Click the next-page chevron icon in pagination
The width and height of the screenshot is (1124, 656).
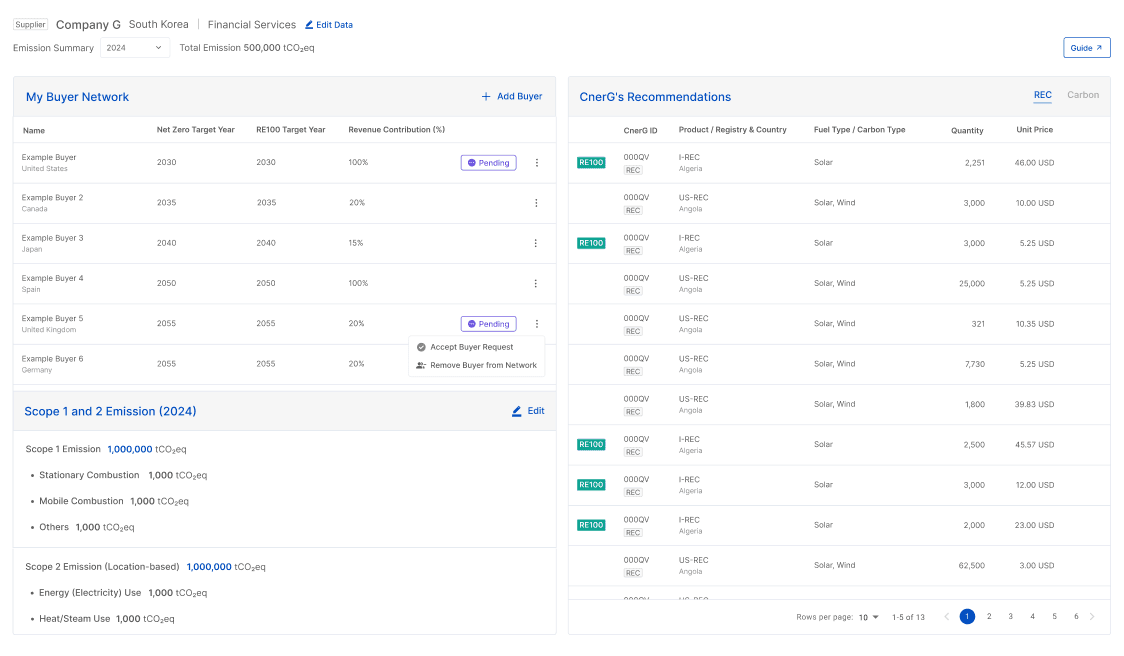pyautogui.click(x=1093, y=617)
